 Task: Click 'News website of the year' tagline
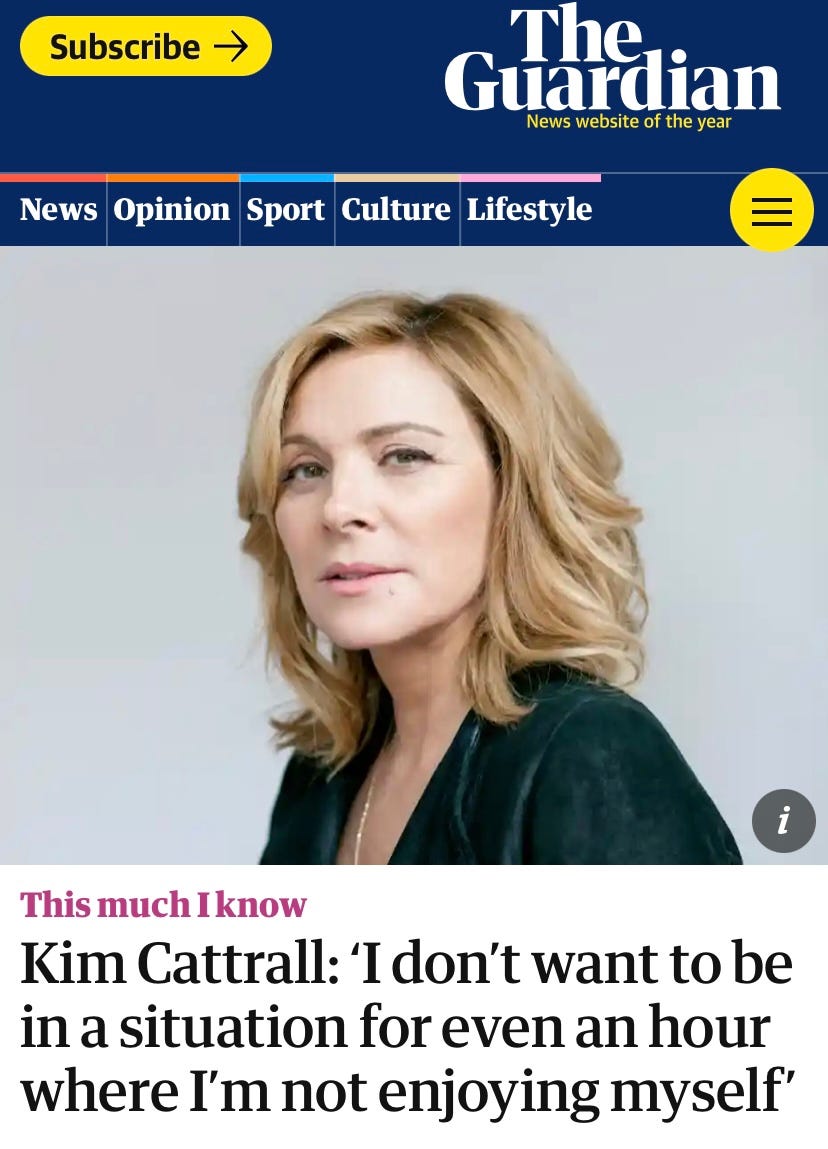[x=629, y=122]
